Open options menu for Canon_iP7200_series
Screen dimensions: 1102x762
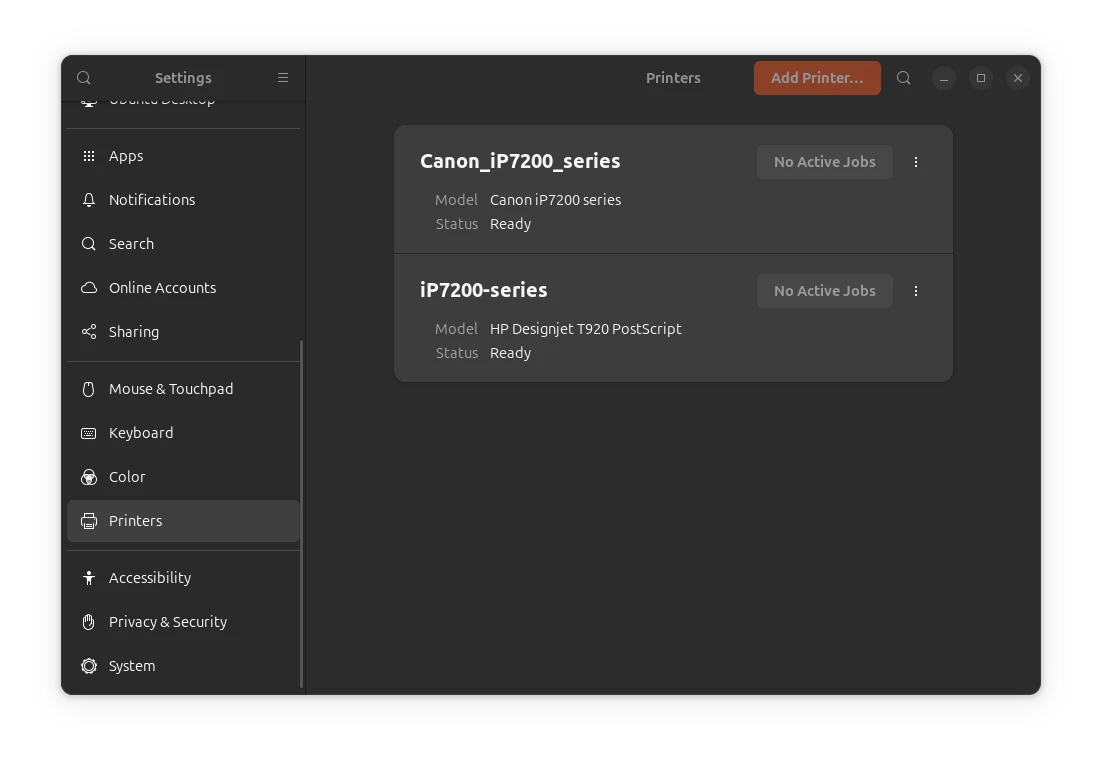pos(916,162)
